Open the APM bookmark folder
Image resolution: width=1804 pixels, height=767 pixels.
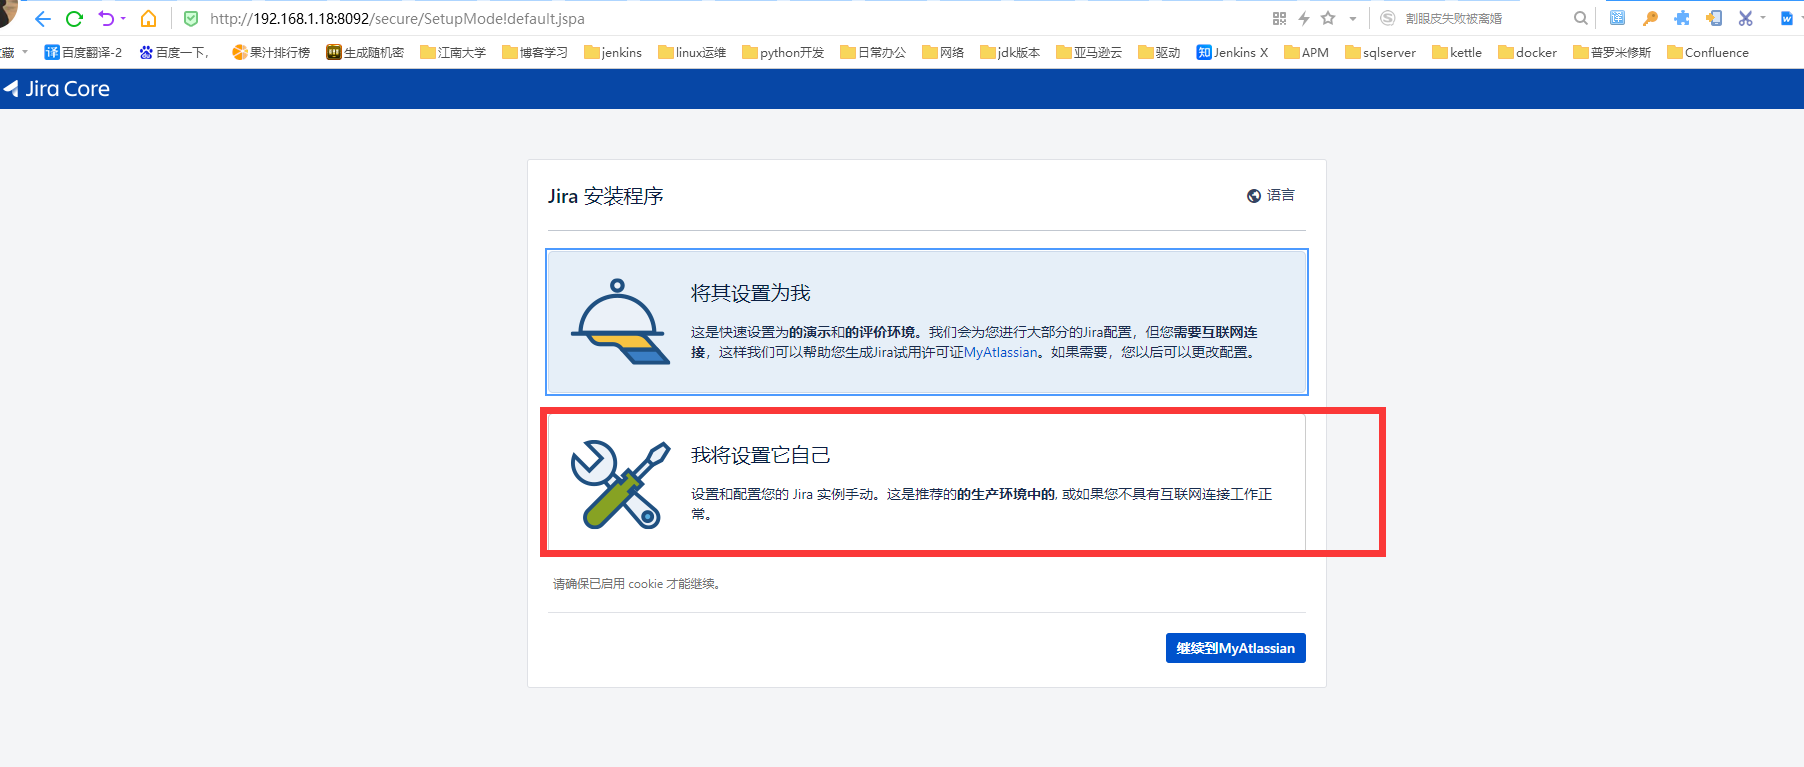(x=1307, y=52)
